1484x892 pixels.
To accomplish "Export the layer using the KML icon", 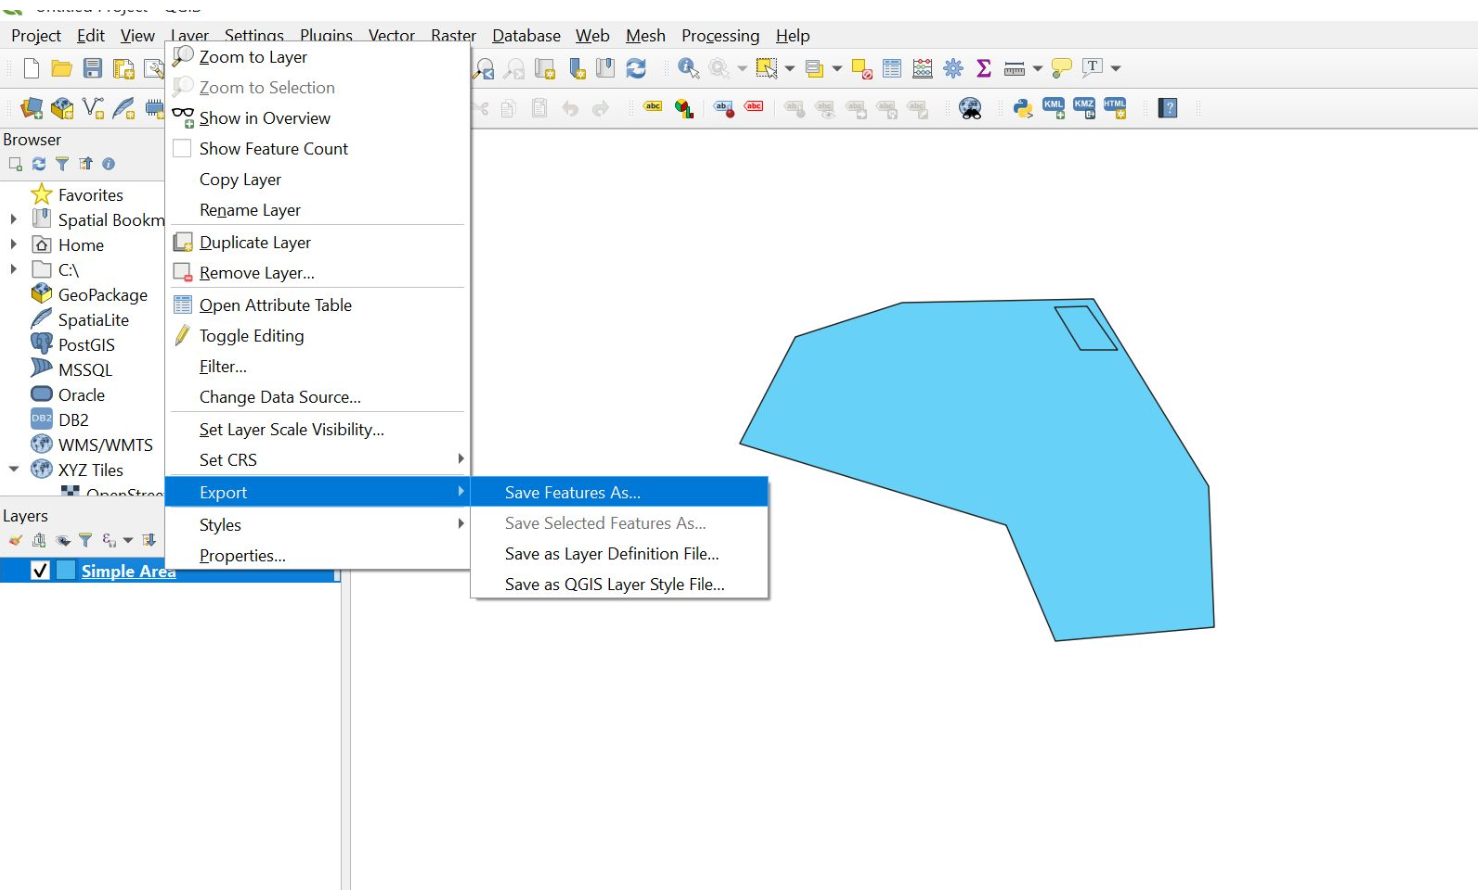I will 1053,108.
